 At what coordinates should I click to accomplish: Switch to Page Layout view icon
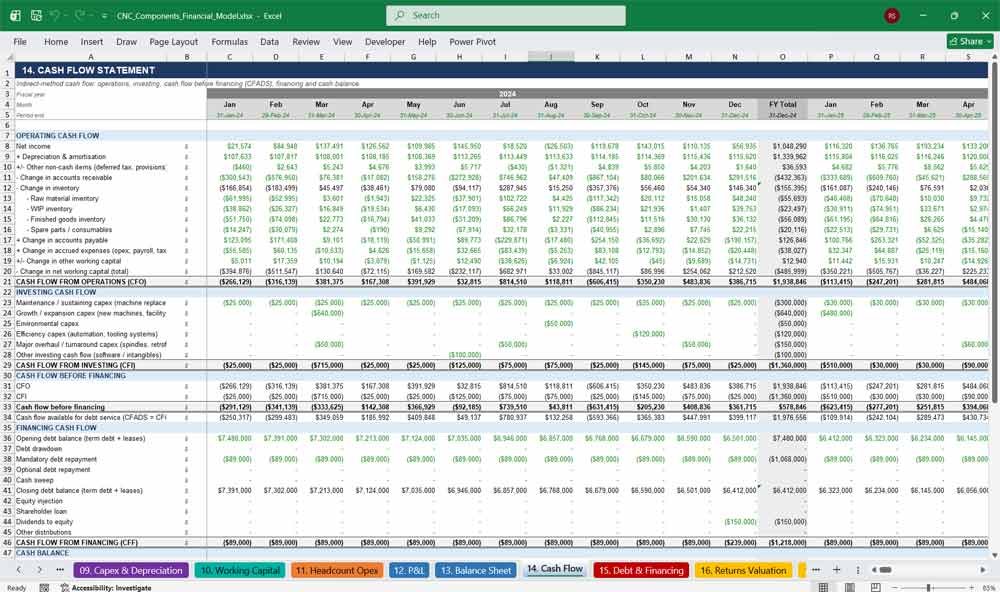tap(849, 588)
